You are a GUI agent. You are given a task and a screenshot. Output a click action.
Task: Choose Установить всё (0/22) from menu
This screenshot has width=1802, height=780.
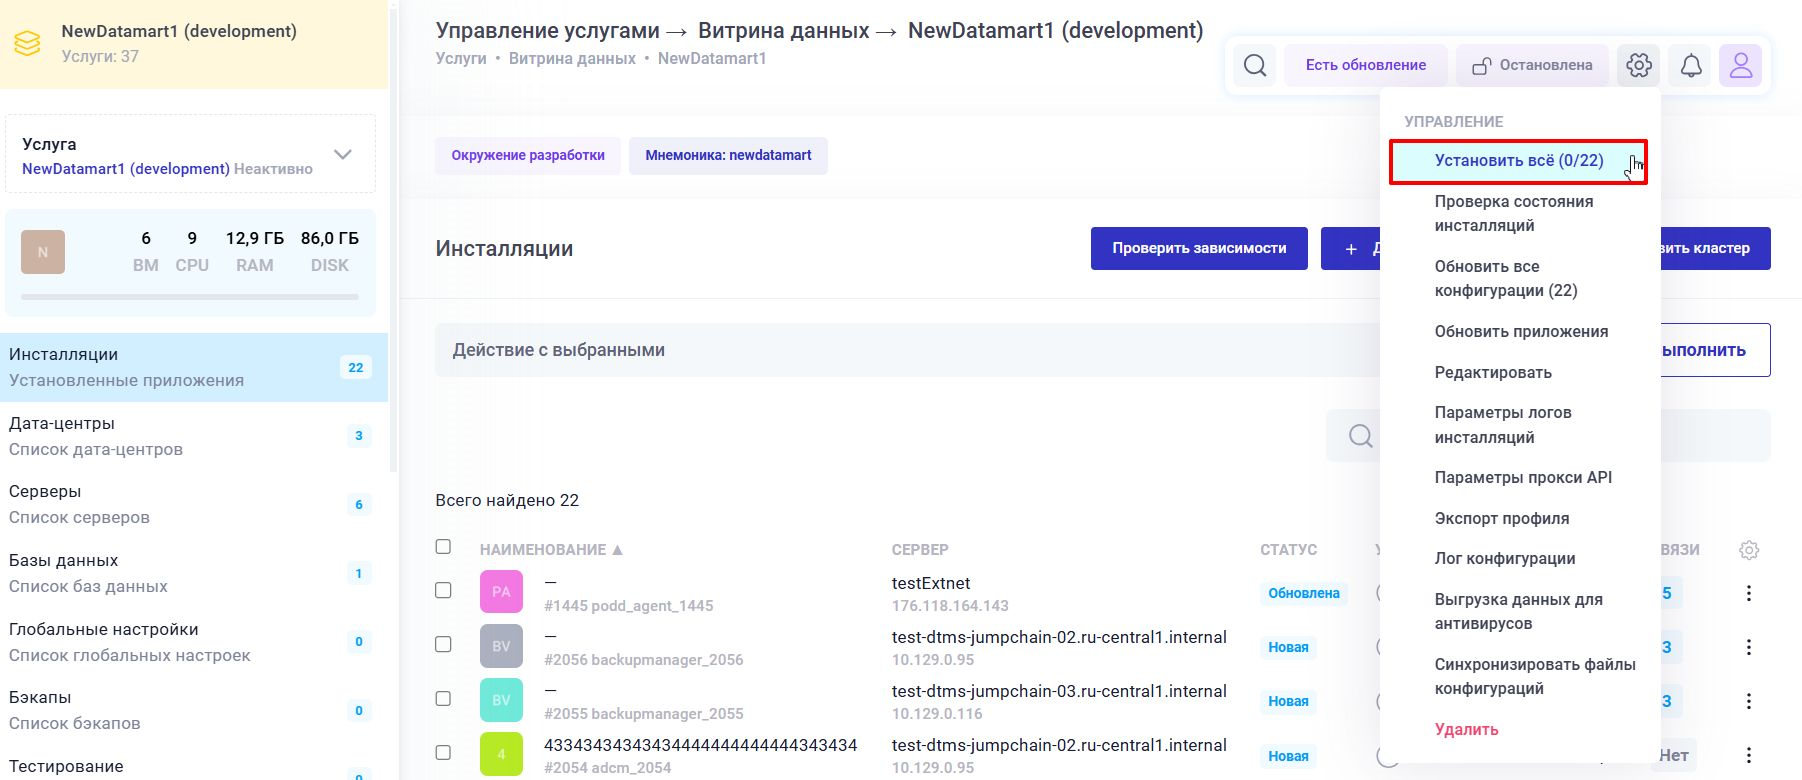(x=1518, y=161)
